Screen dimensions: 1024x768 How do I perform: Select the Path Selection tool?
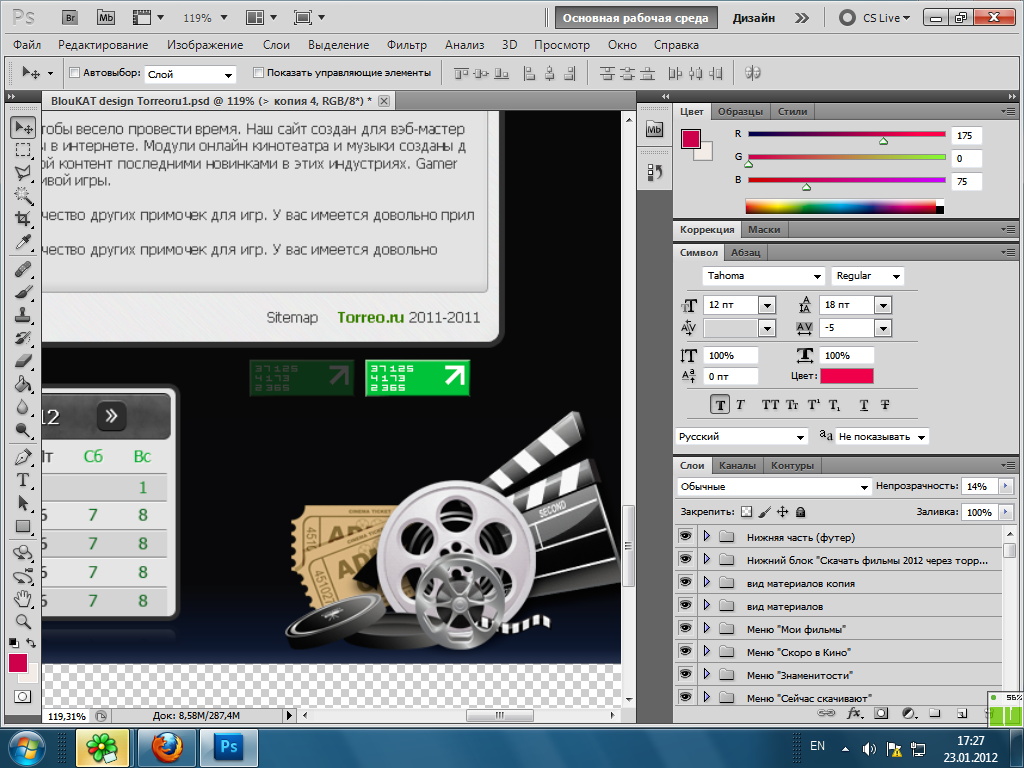point(23,502)
